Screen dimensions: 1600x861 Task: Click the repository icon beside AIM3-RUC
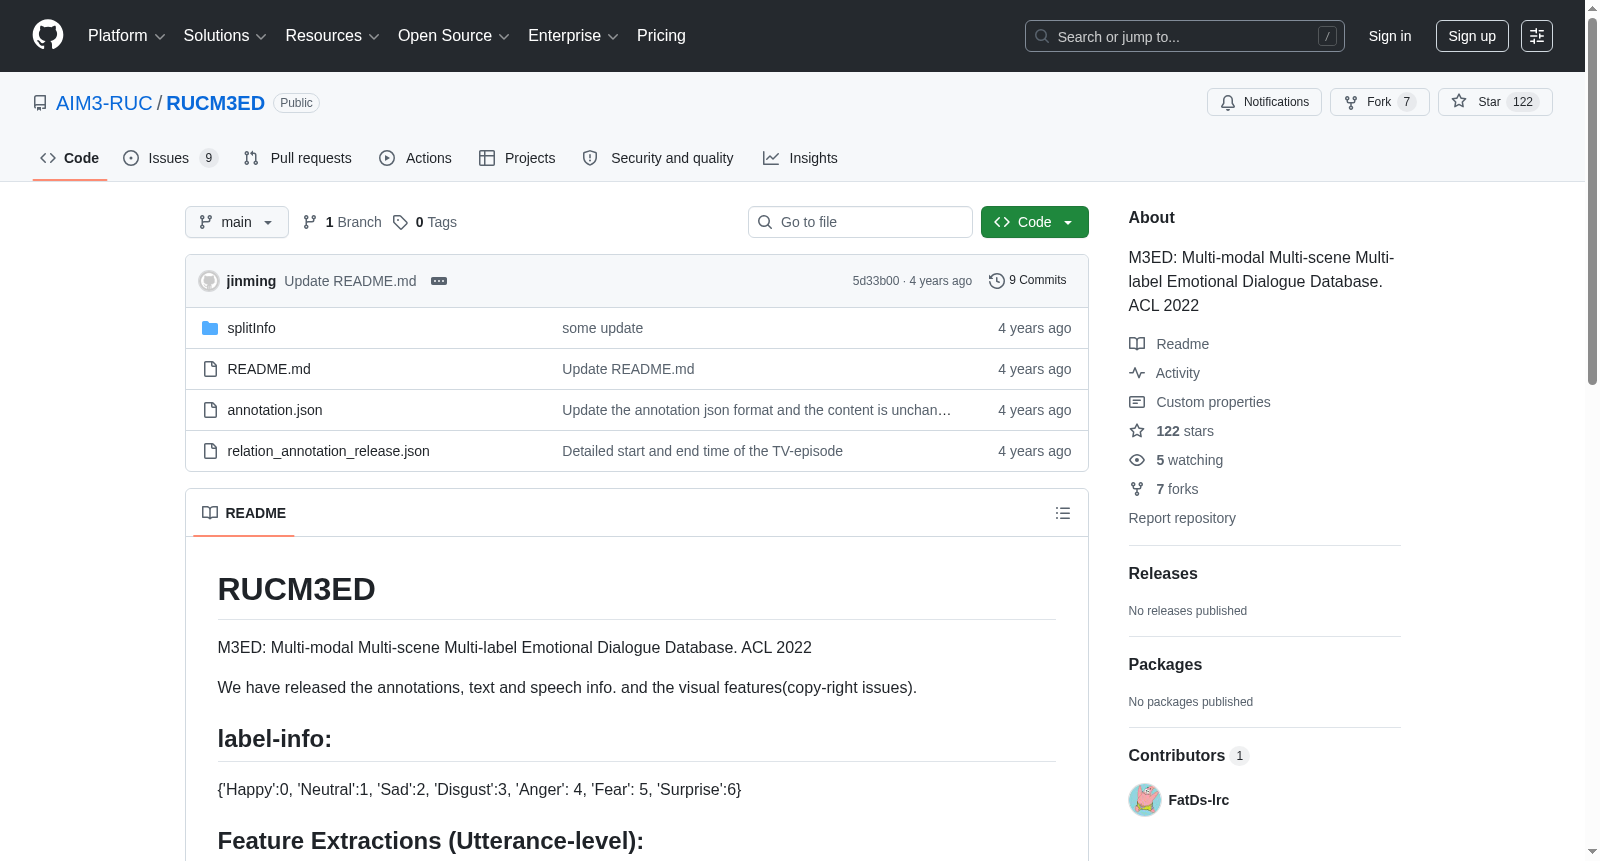pos(40,103)
